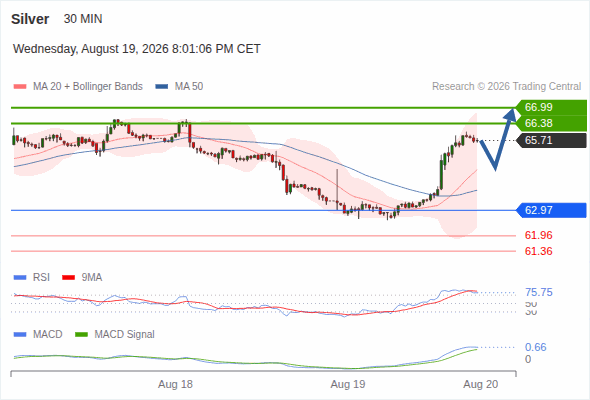590x400 pixels.
Task: Click the Trading Central research copyright text
Action: tap(506, 87)
